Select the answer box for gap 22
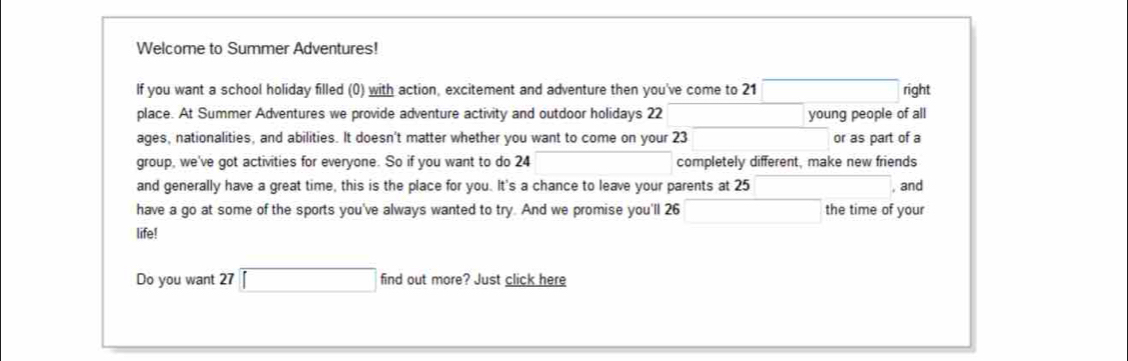 (x=735, y=115)
